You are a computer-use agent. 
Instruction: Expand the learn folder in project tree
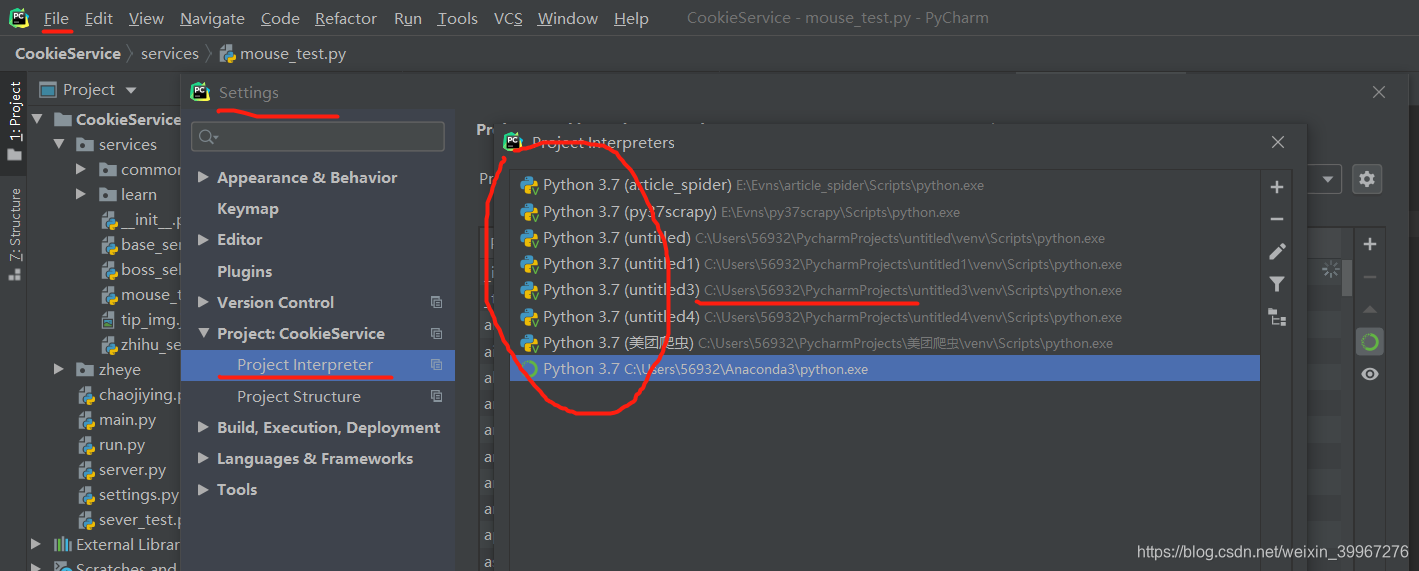(x=82, y=194)
